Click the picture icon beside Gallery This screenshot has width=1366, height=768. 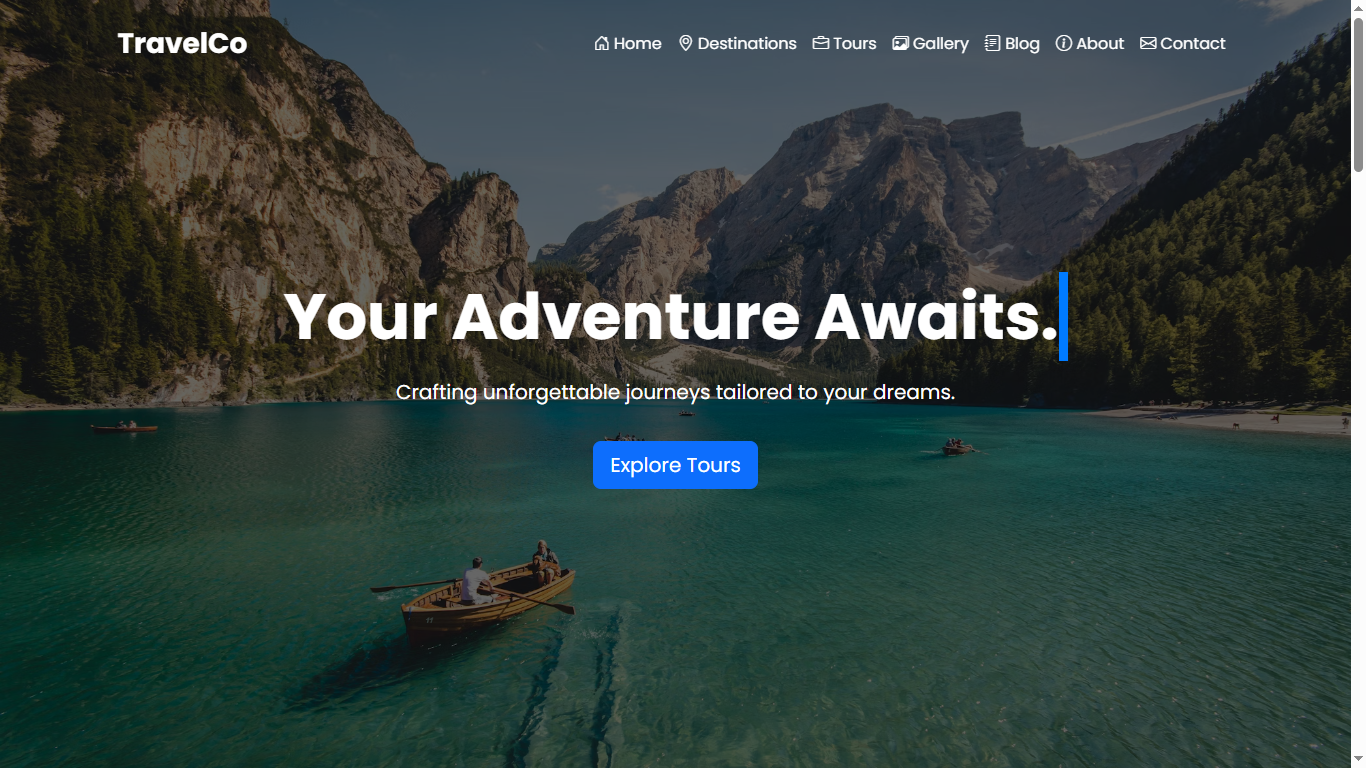pyautogui.click(x=901, y=43)
